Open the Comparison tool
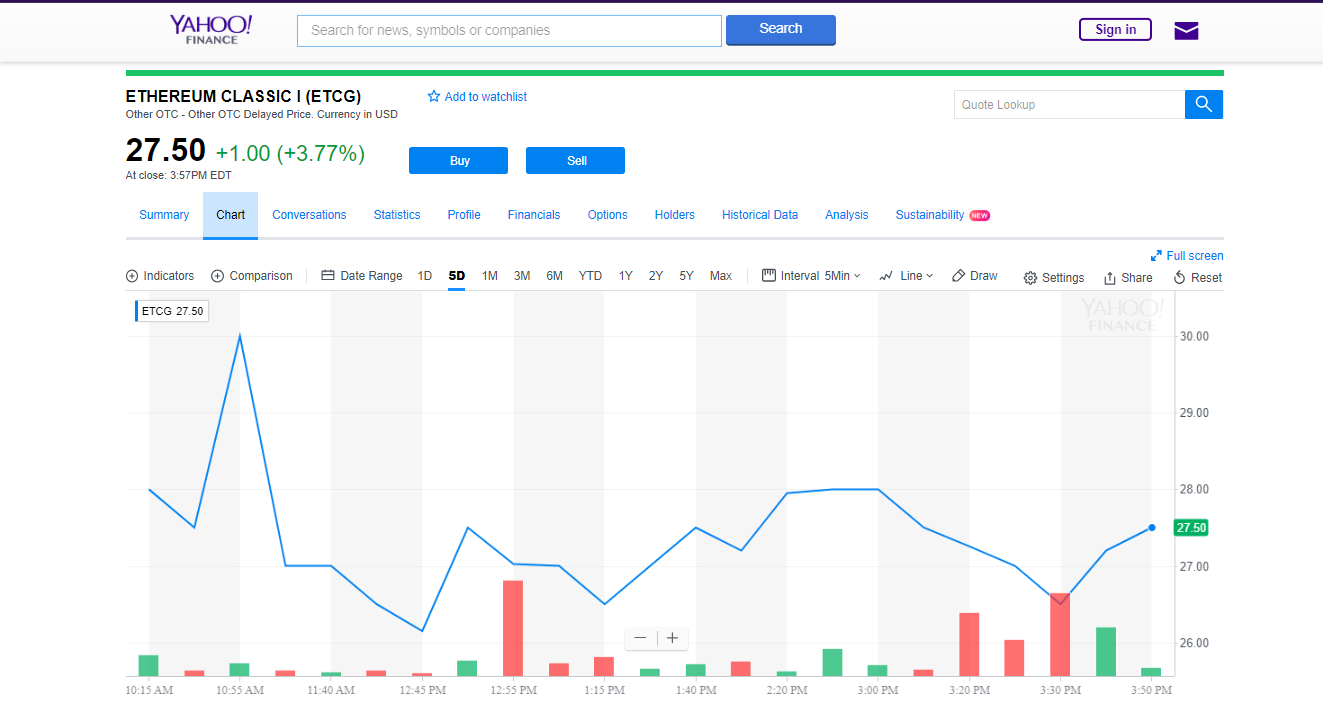Screen dimensions: 1323x715 click(x=252, y=276)
